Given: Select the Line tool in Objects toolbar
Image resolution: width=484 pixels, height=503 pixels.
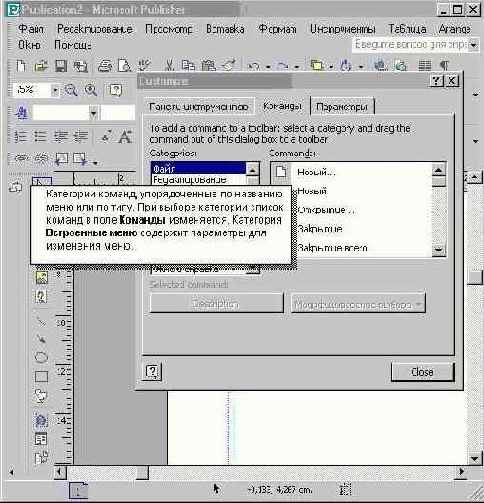Looking at the screenshot, I should click(41, 322).
